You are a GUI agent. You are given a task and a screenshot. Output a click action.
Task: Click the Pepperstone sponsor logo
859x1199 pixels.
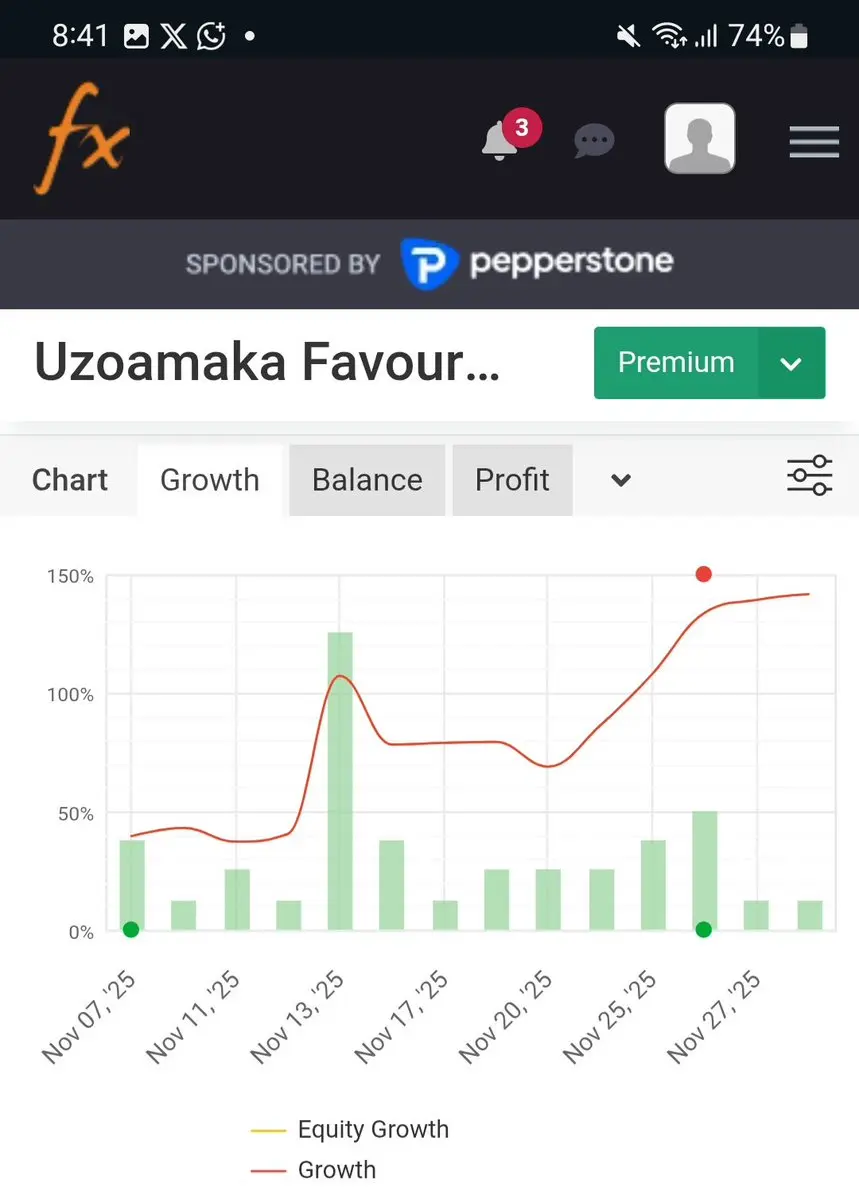537,263
